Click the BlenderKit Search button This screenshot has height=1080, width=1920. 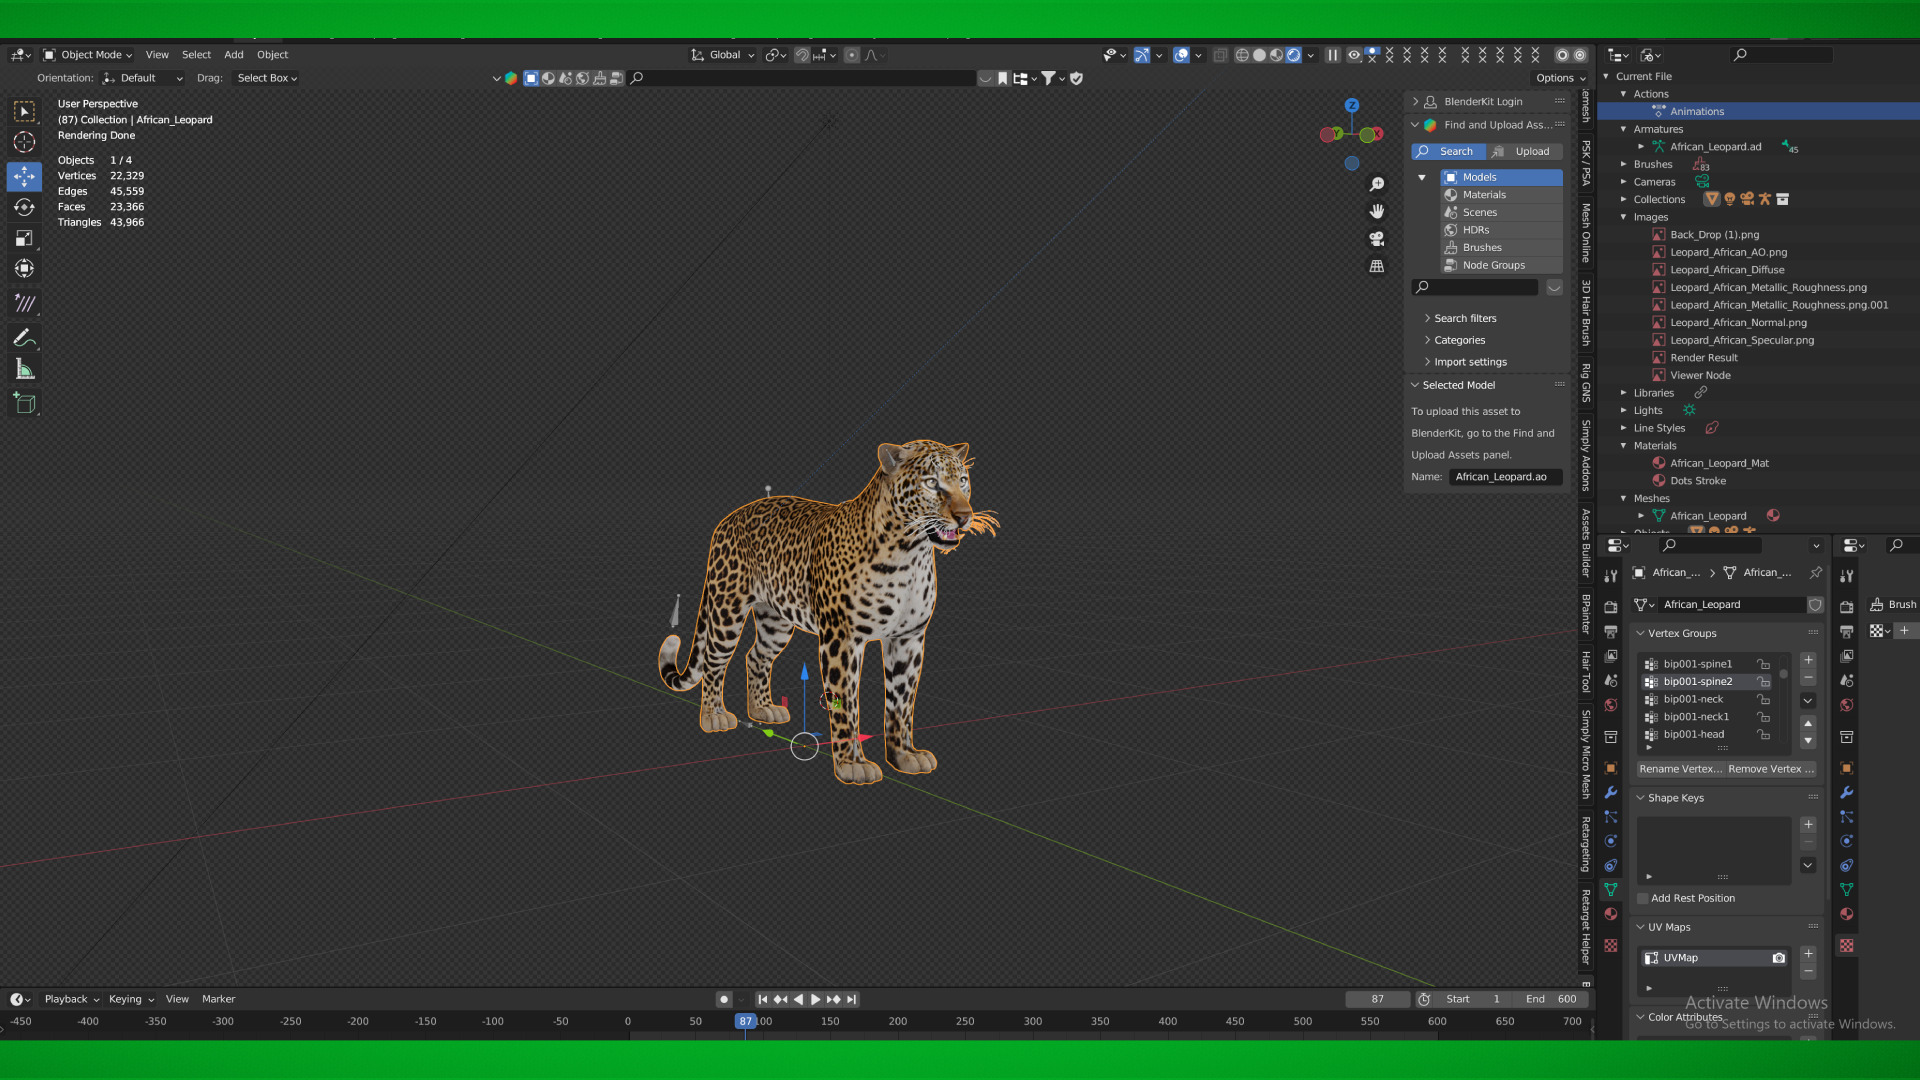[x=1448, y=152]
